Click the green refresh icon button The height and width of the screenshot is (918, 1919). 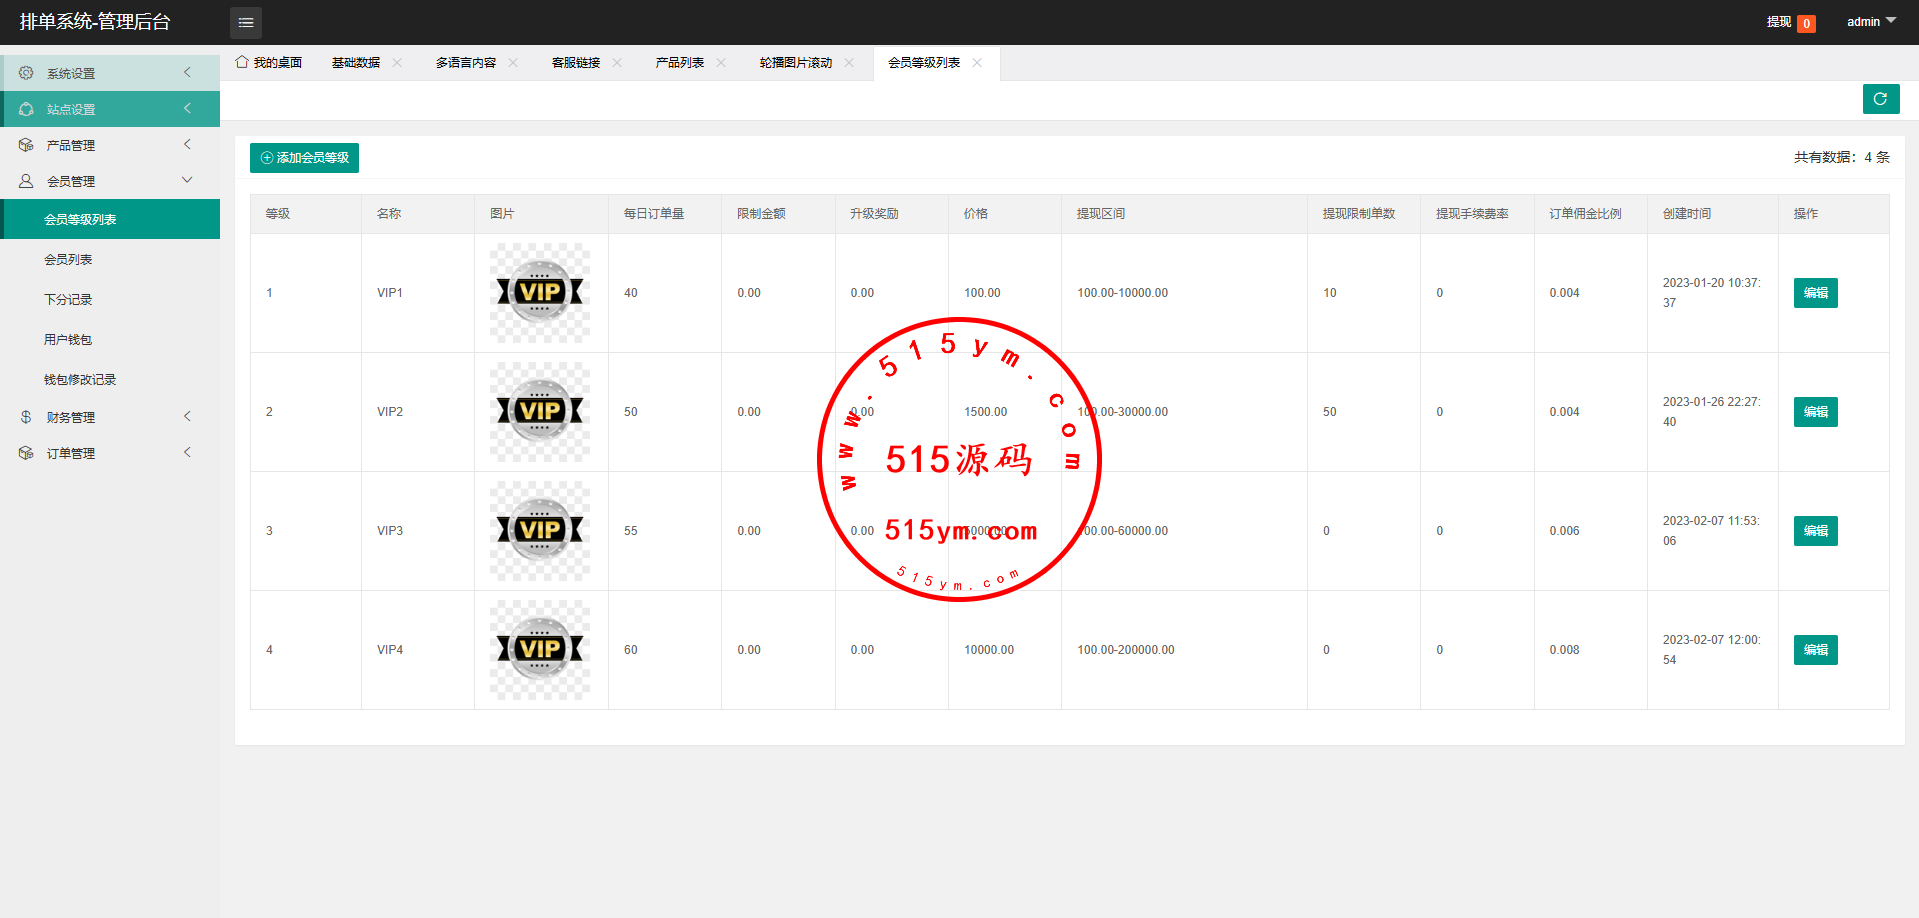tap(1880, 99)
